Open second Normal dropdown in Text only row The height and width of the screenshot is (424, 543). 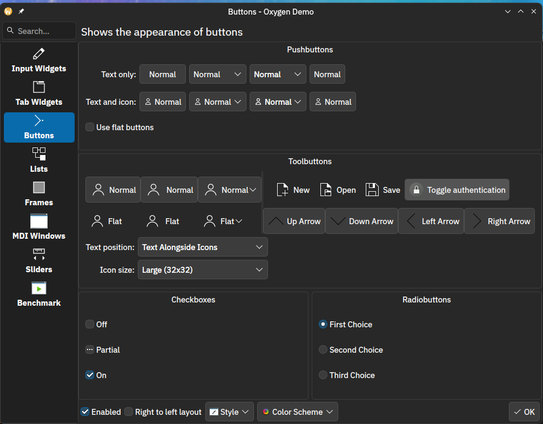(x=217, y=74)
